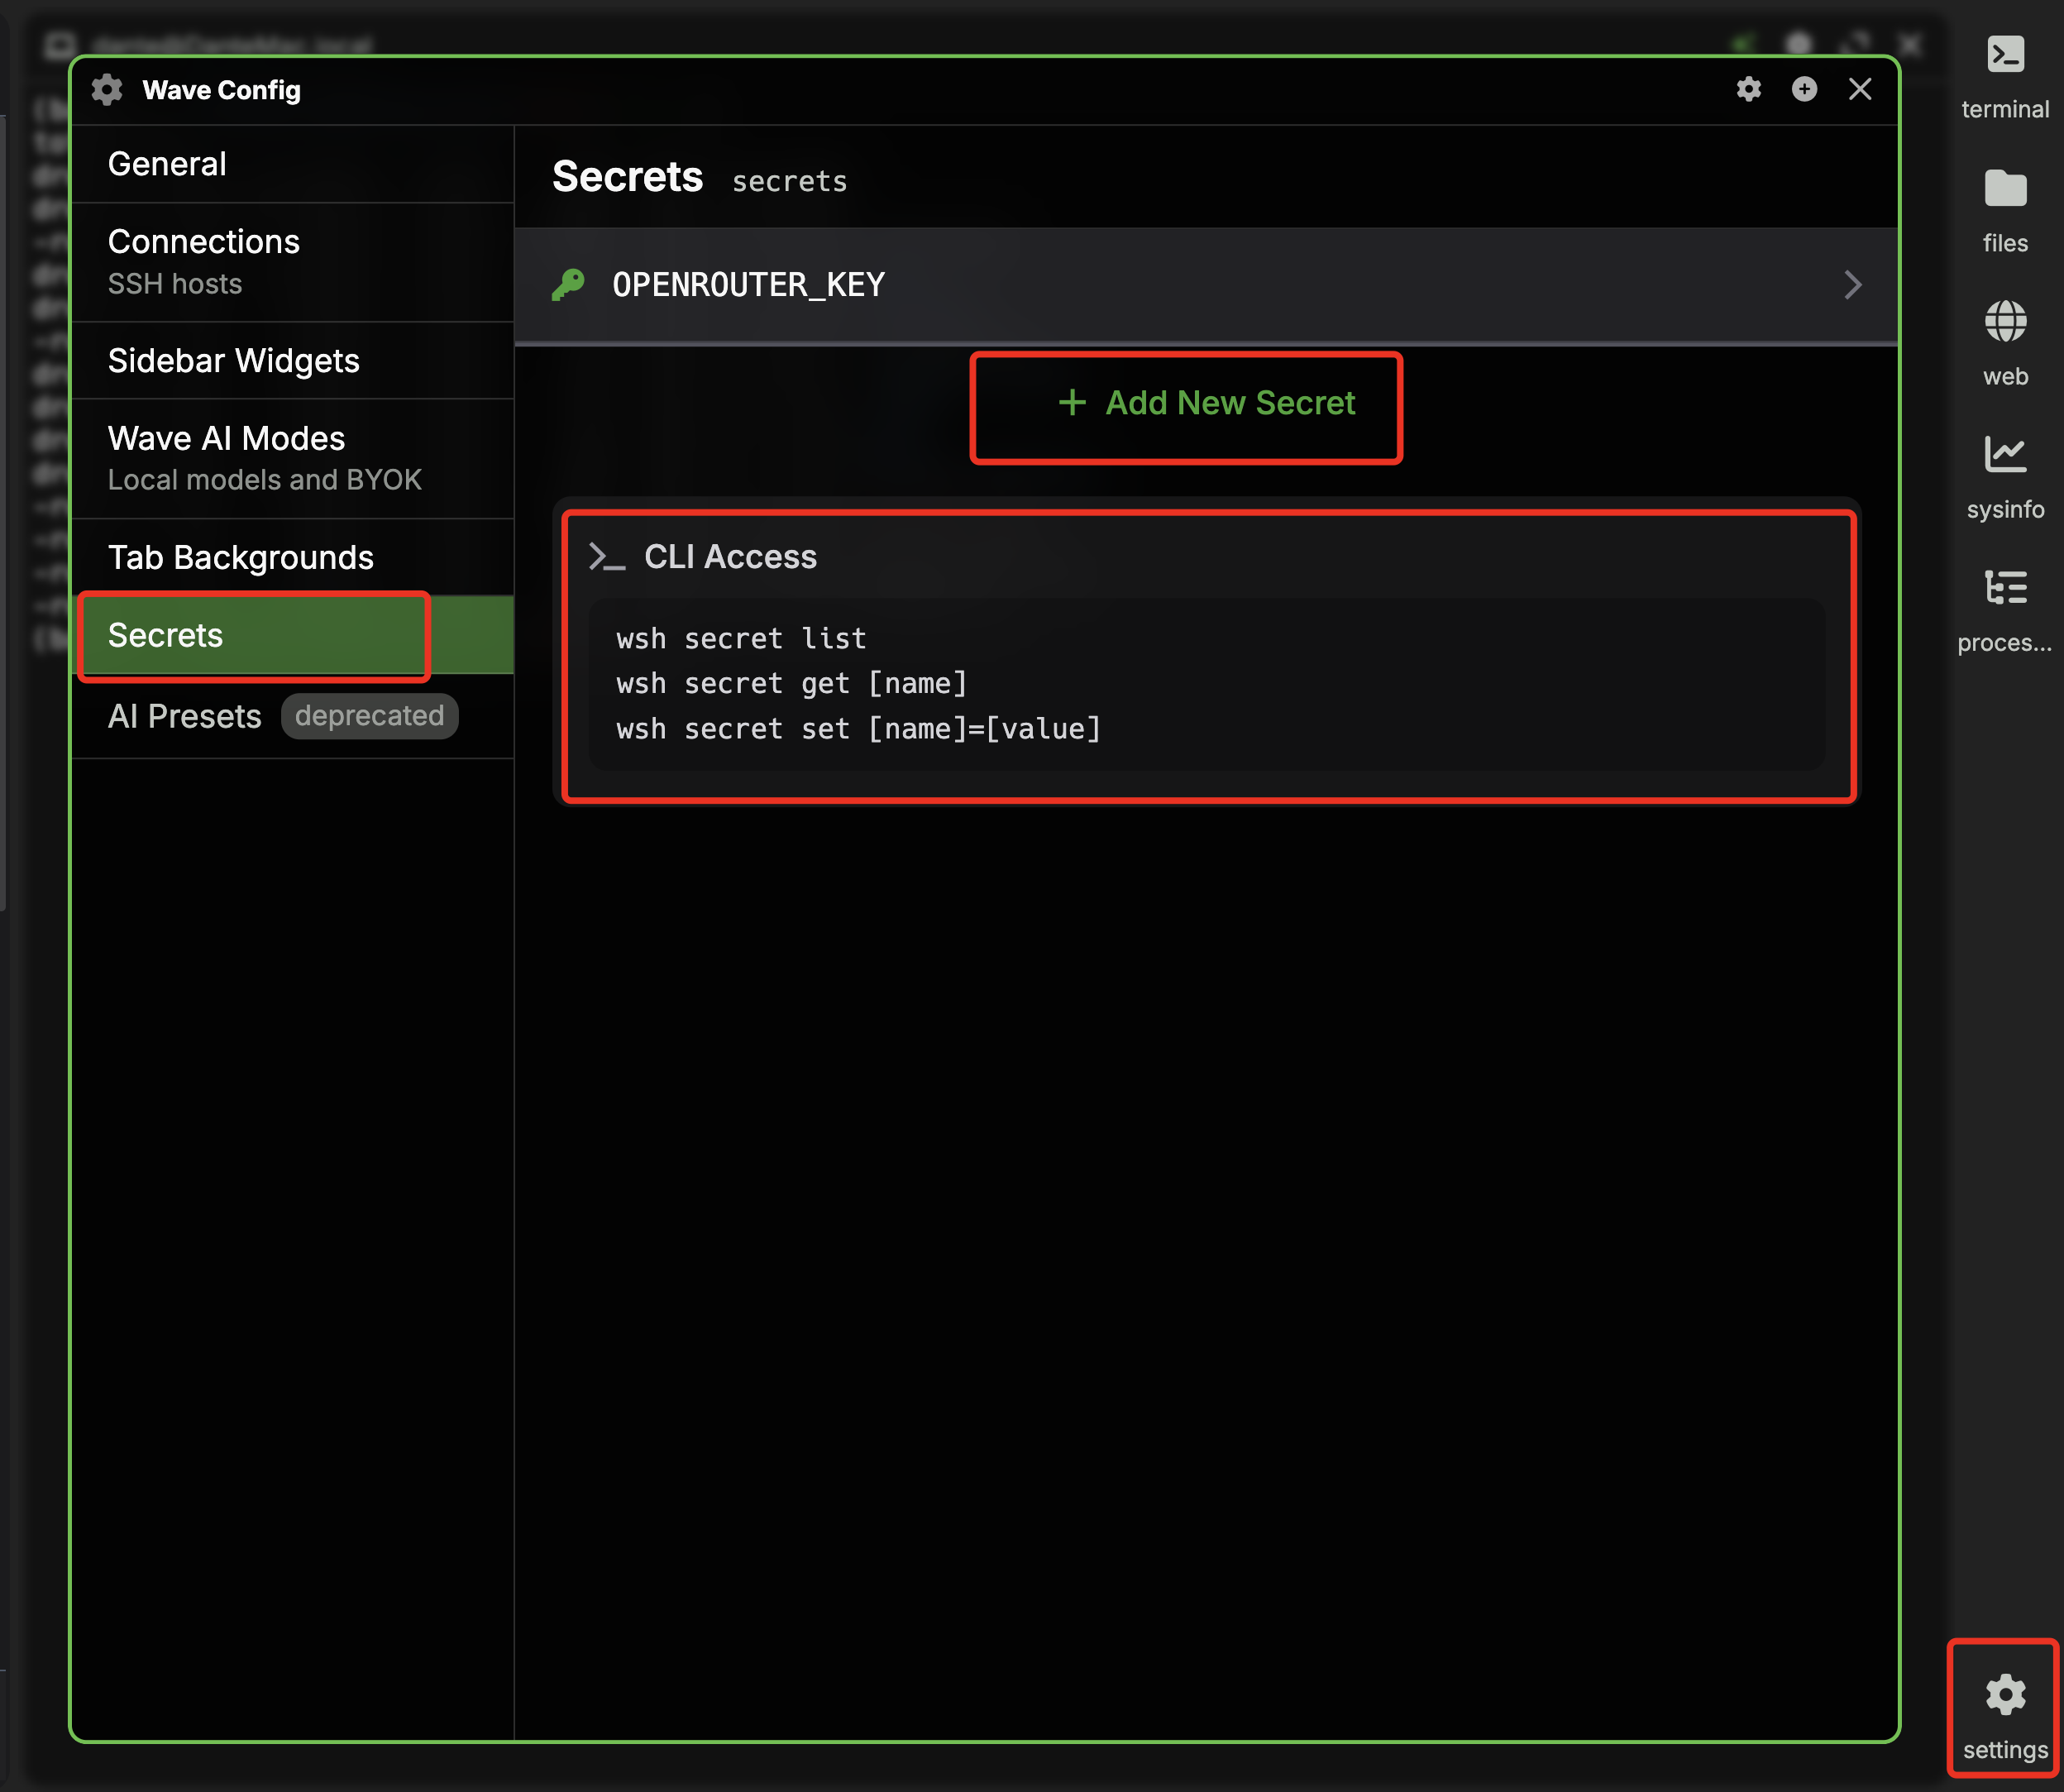Click the green key icon beside OPENROUTER_KEY
Image resolution: width=2064 pixels, height=1792 pixels.
pos(568,285)
